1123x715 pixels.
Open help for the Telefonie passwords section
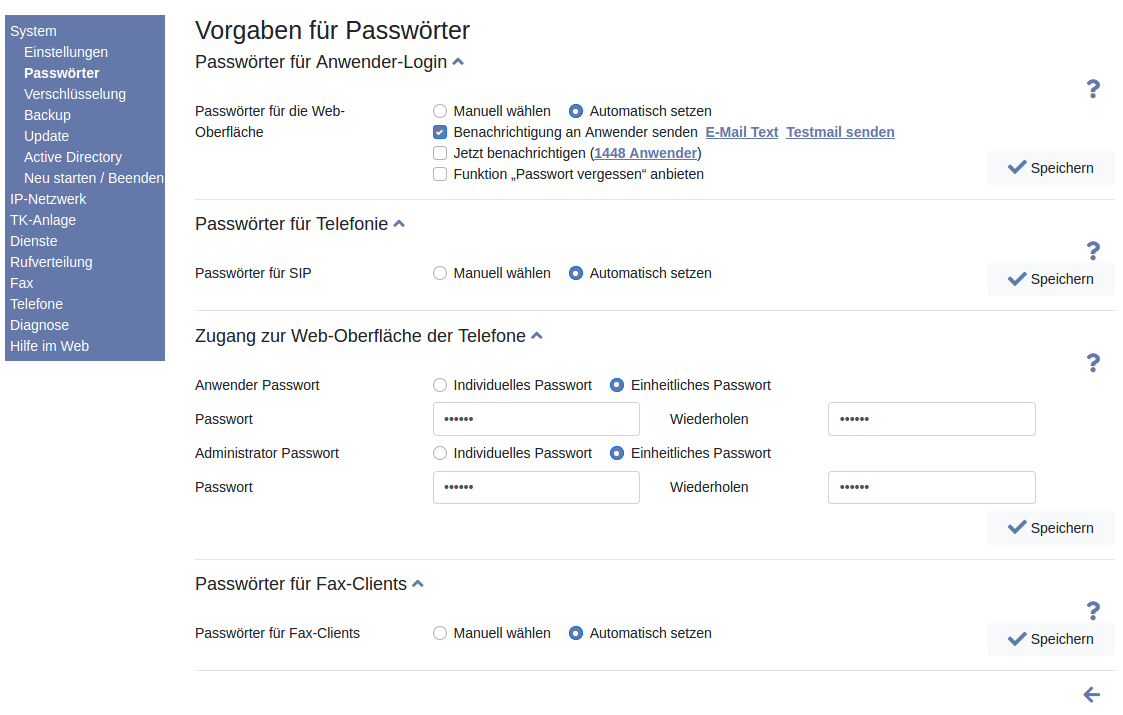(1093, 250)
